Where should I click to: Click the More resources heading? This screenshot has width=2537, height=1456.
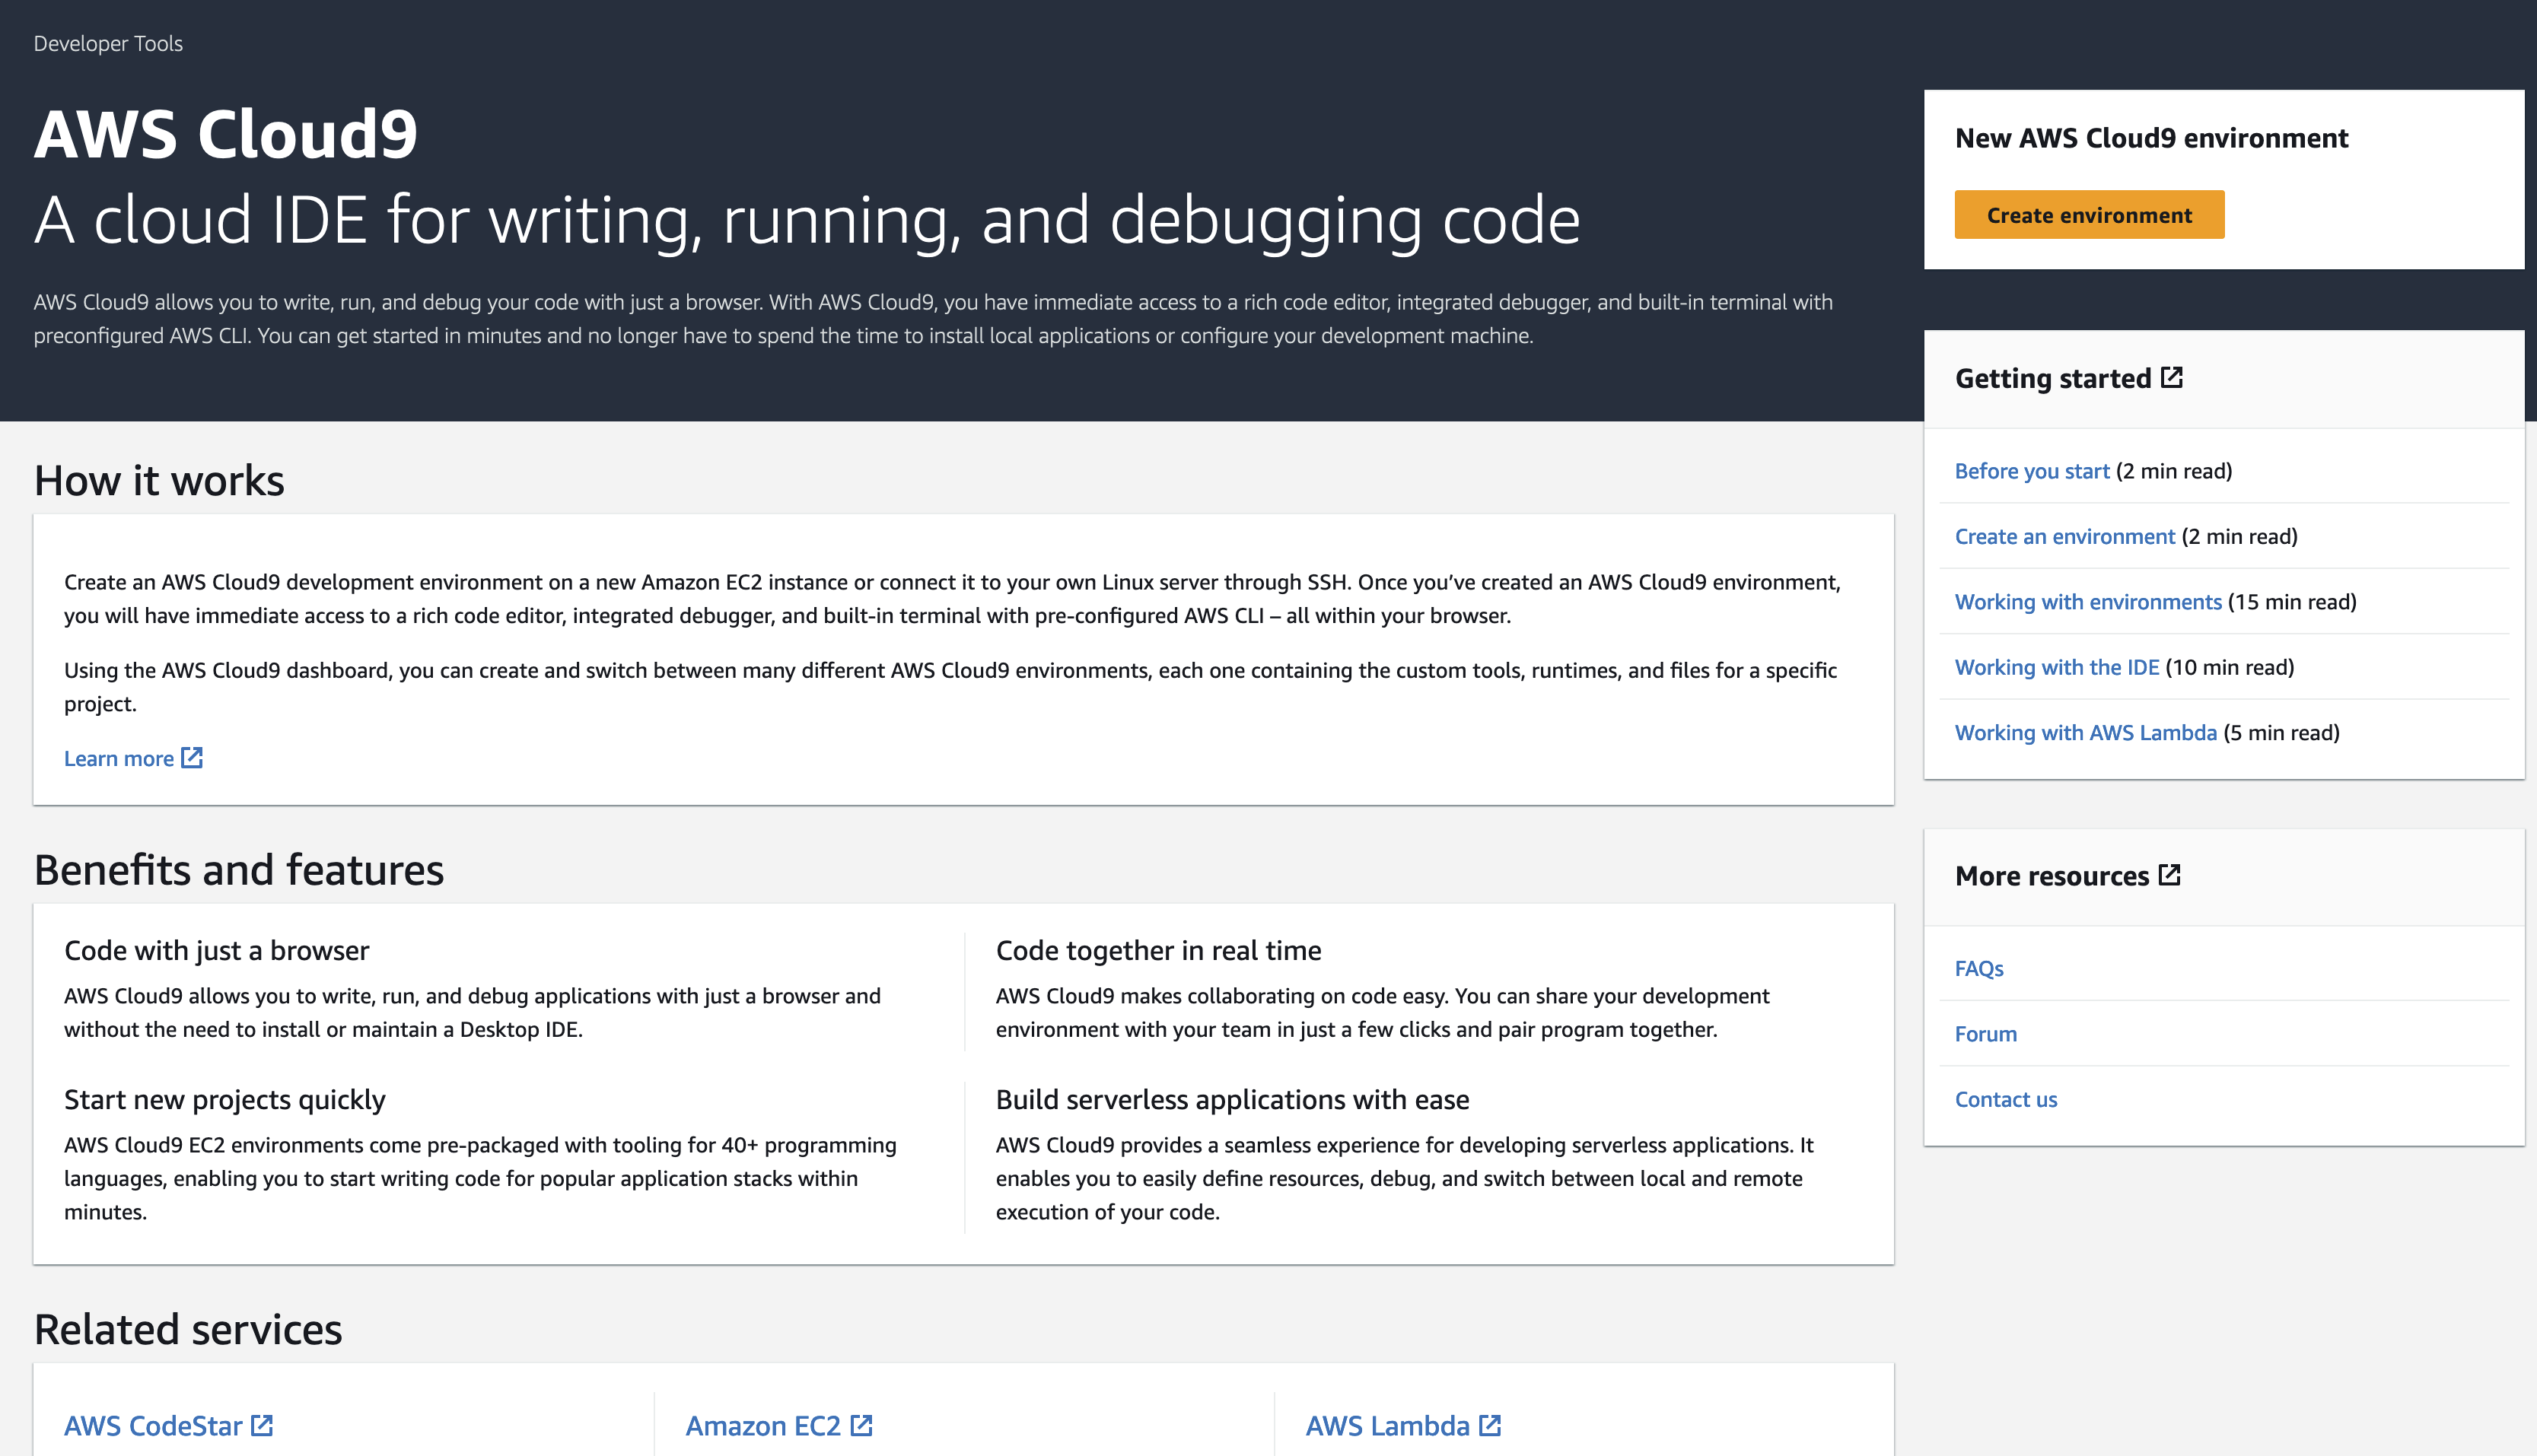click(x=2052, y=876)
